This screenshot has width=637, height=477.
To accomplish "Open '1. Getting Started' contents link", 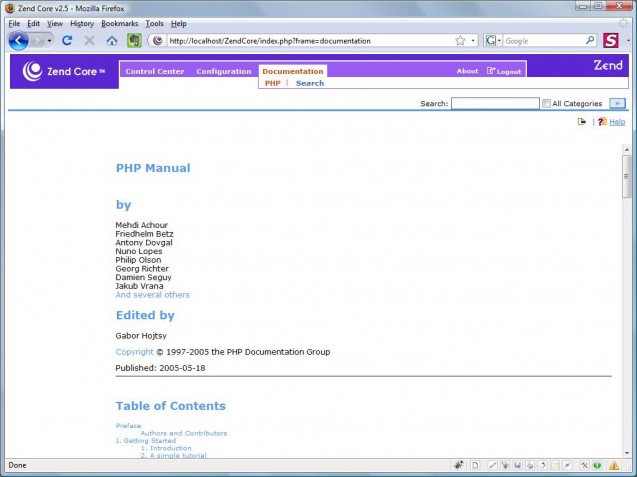I will pos(146,440).
